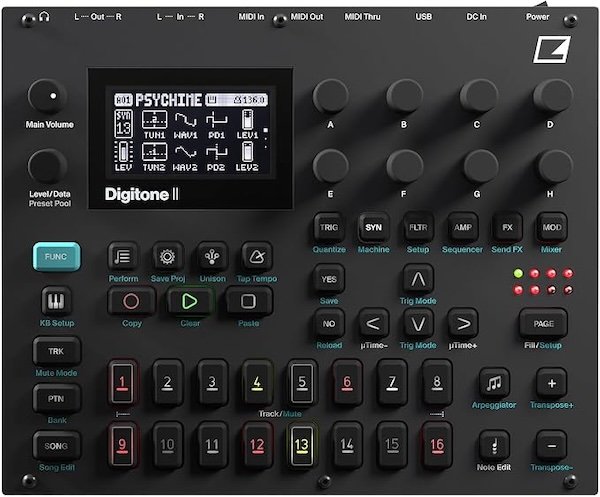The width and height of the screenshot is (600, 497).
Task: Tap the Tap Tempo metronome button
Action: 256,257
